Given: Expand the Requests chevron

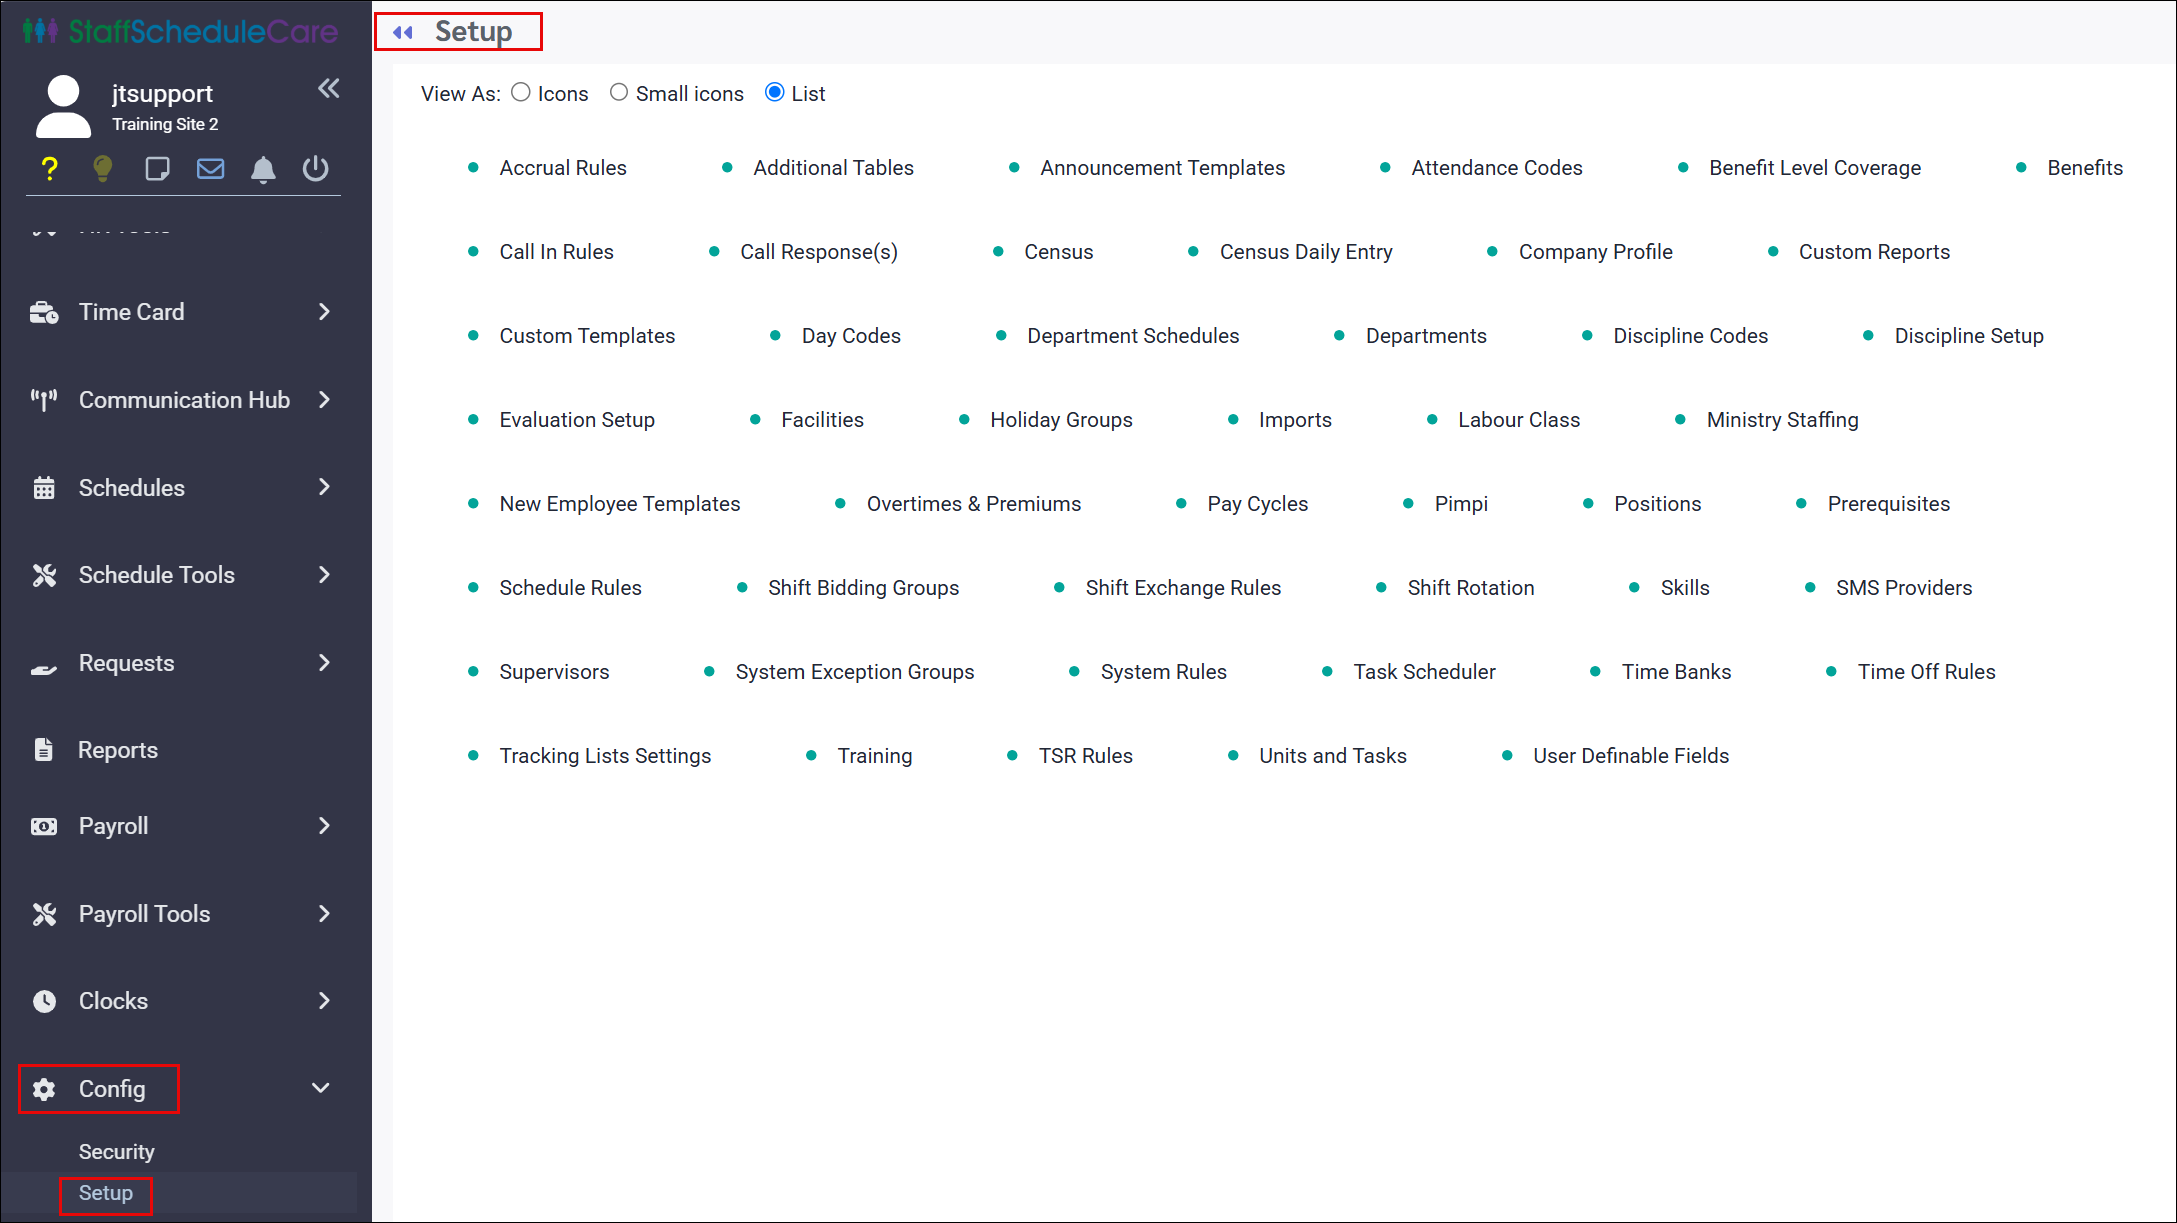Looking at the screenshot, I should point(324,663).
